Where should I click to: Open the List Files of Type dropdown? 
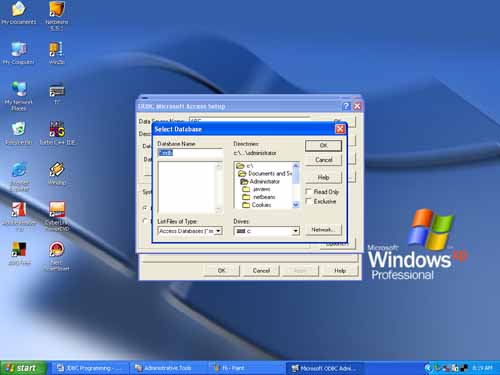[218, 231]
